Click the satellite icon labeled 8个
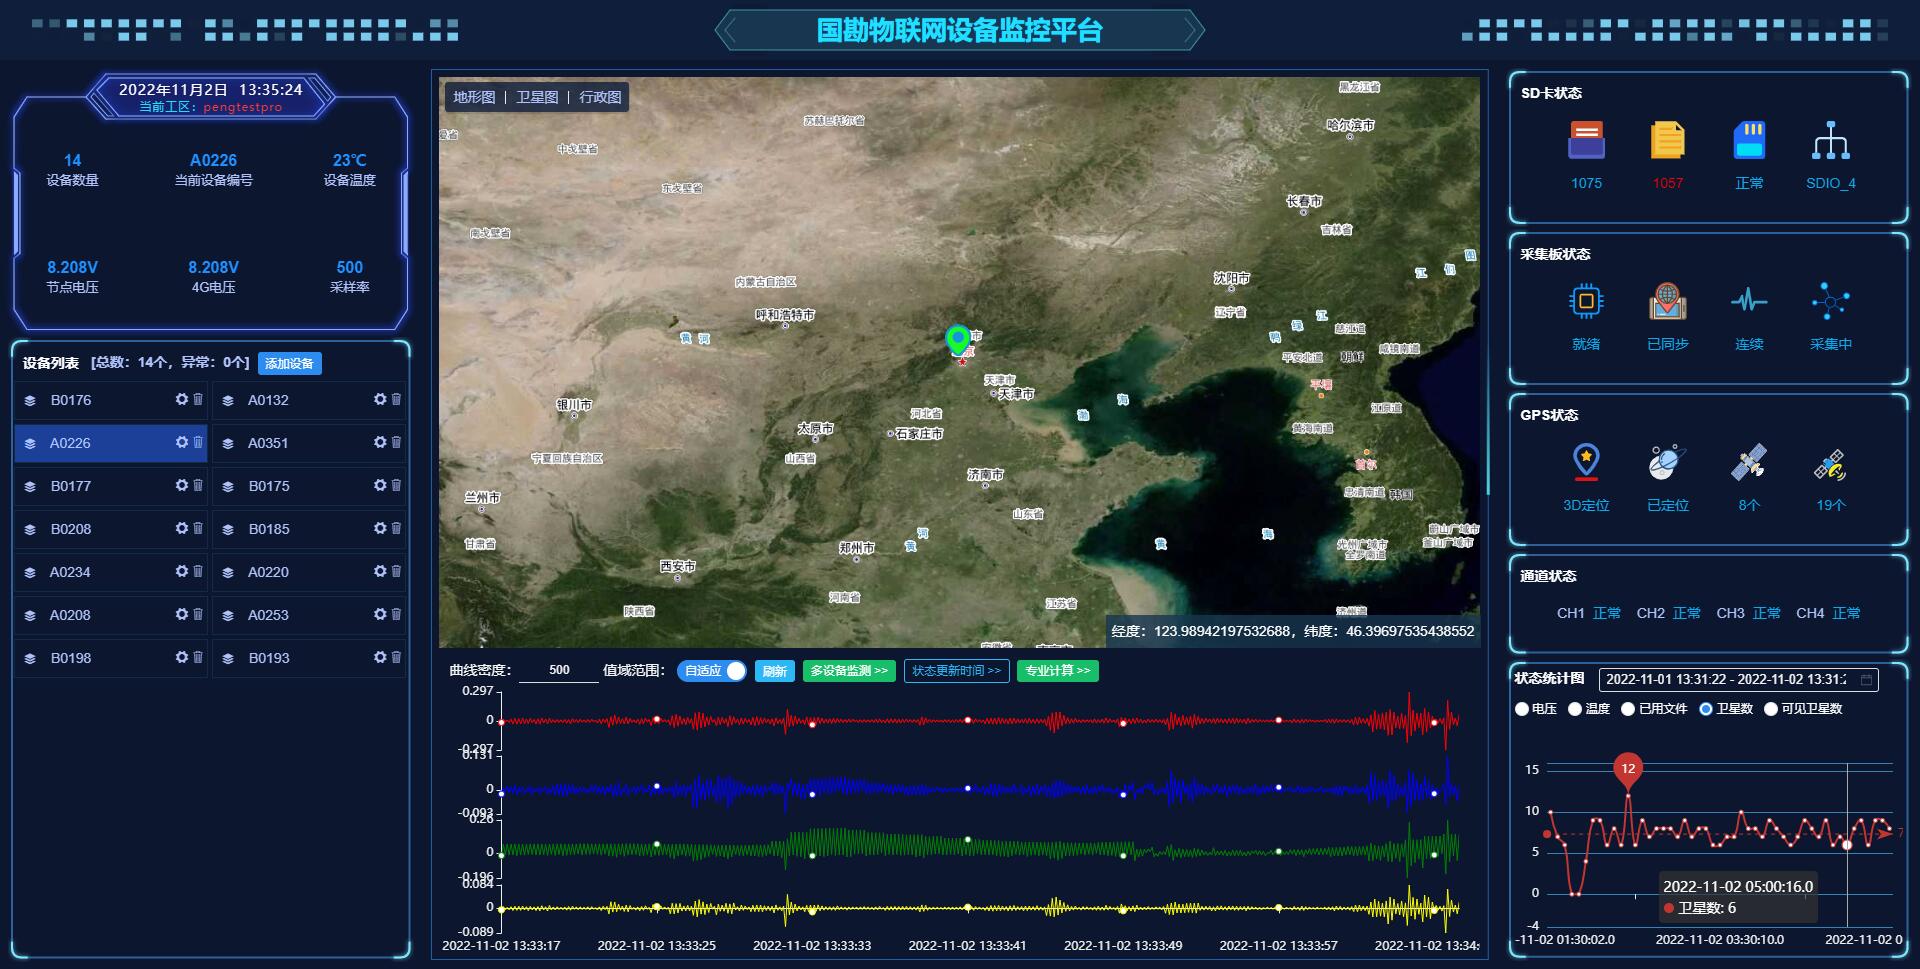Screen dimensions: 1920x969 point(1749,463)
